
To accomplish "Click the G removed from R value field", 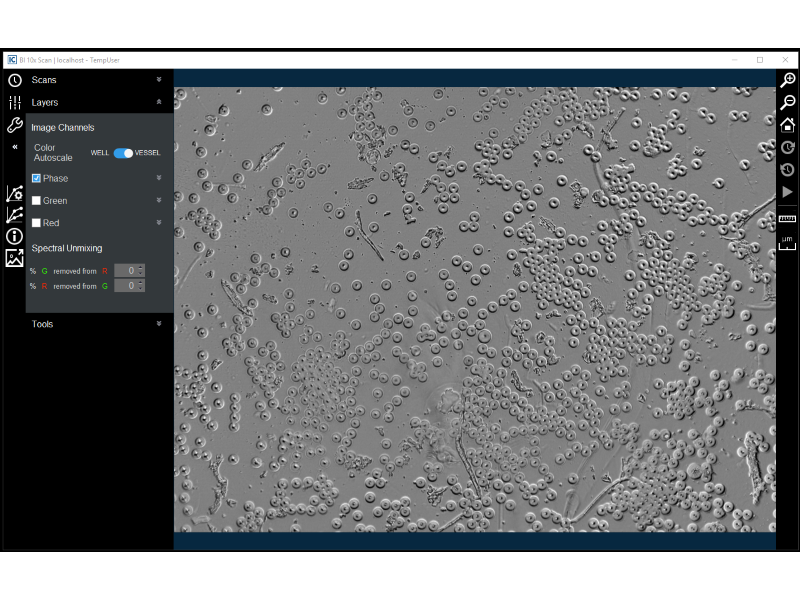I will (x=130, y=270).
